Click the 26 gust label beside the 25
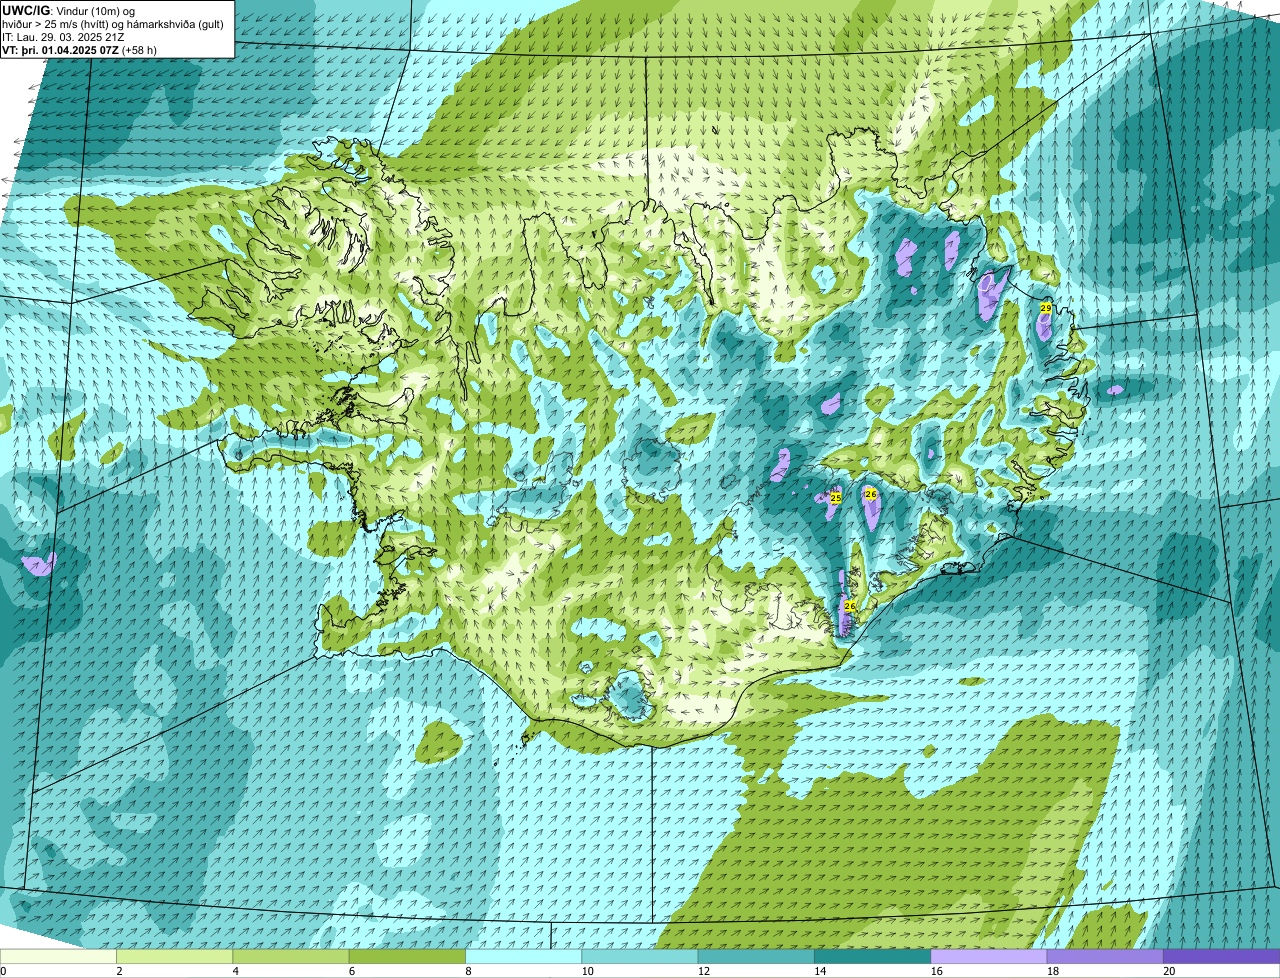 [871, 494]
